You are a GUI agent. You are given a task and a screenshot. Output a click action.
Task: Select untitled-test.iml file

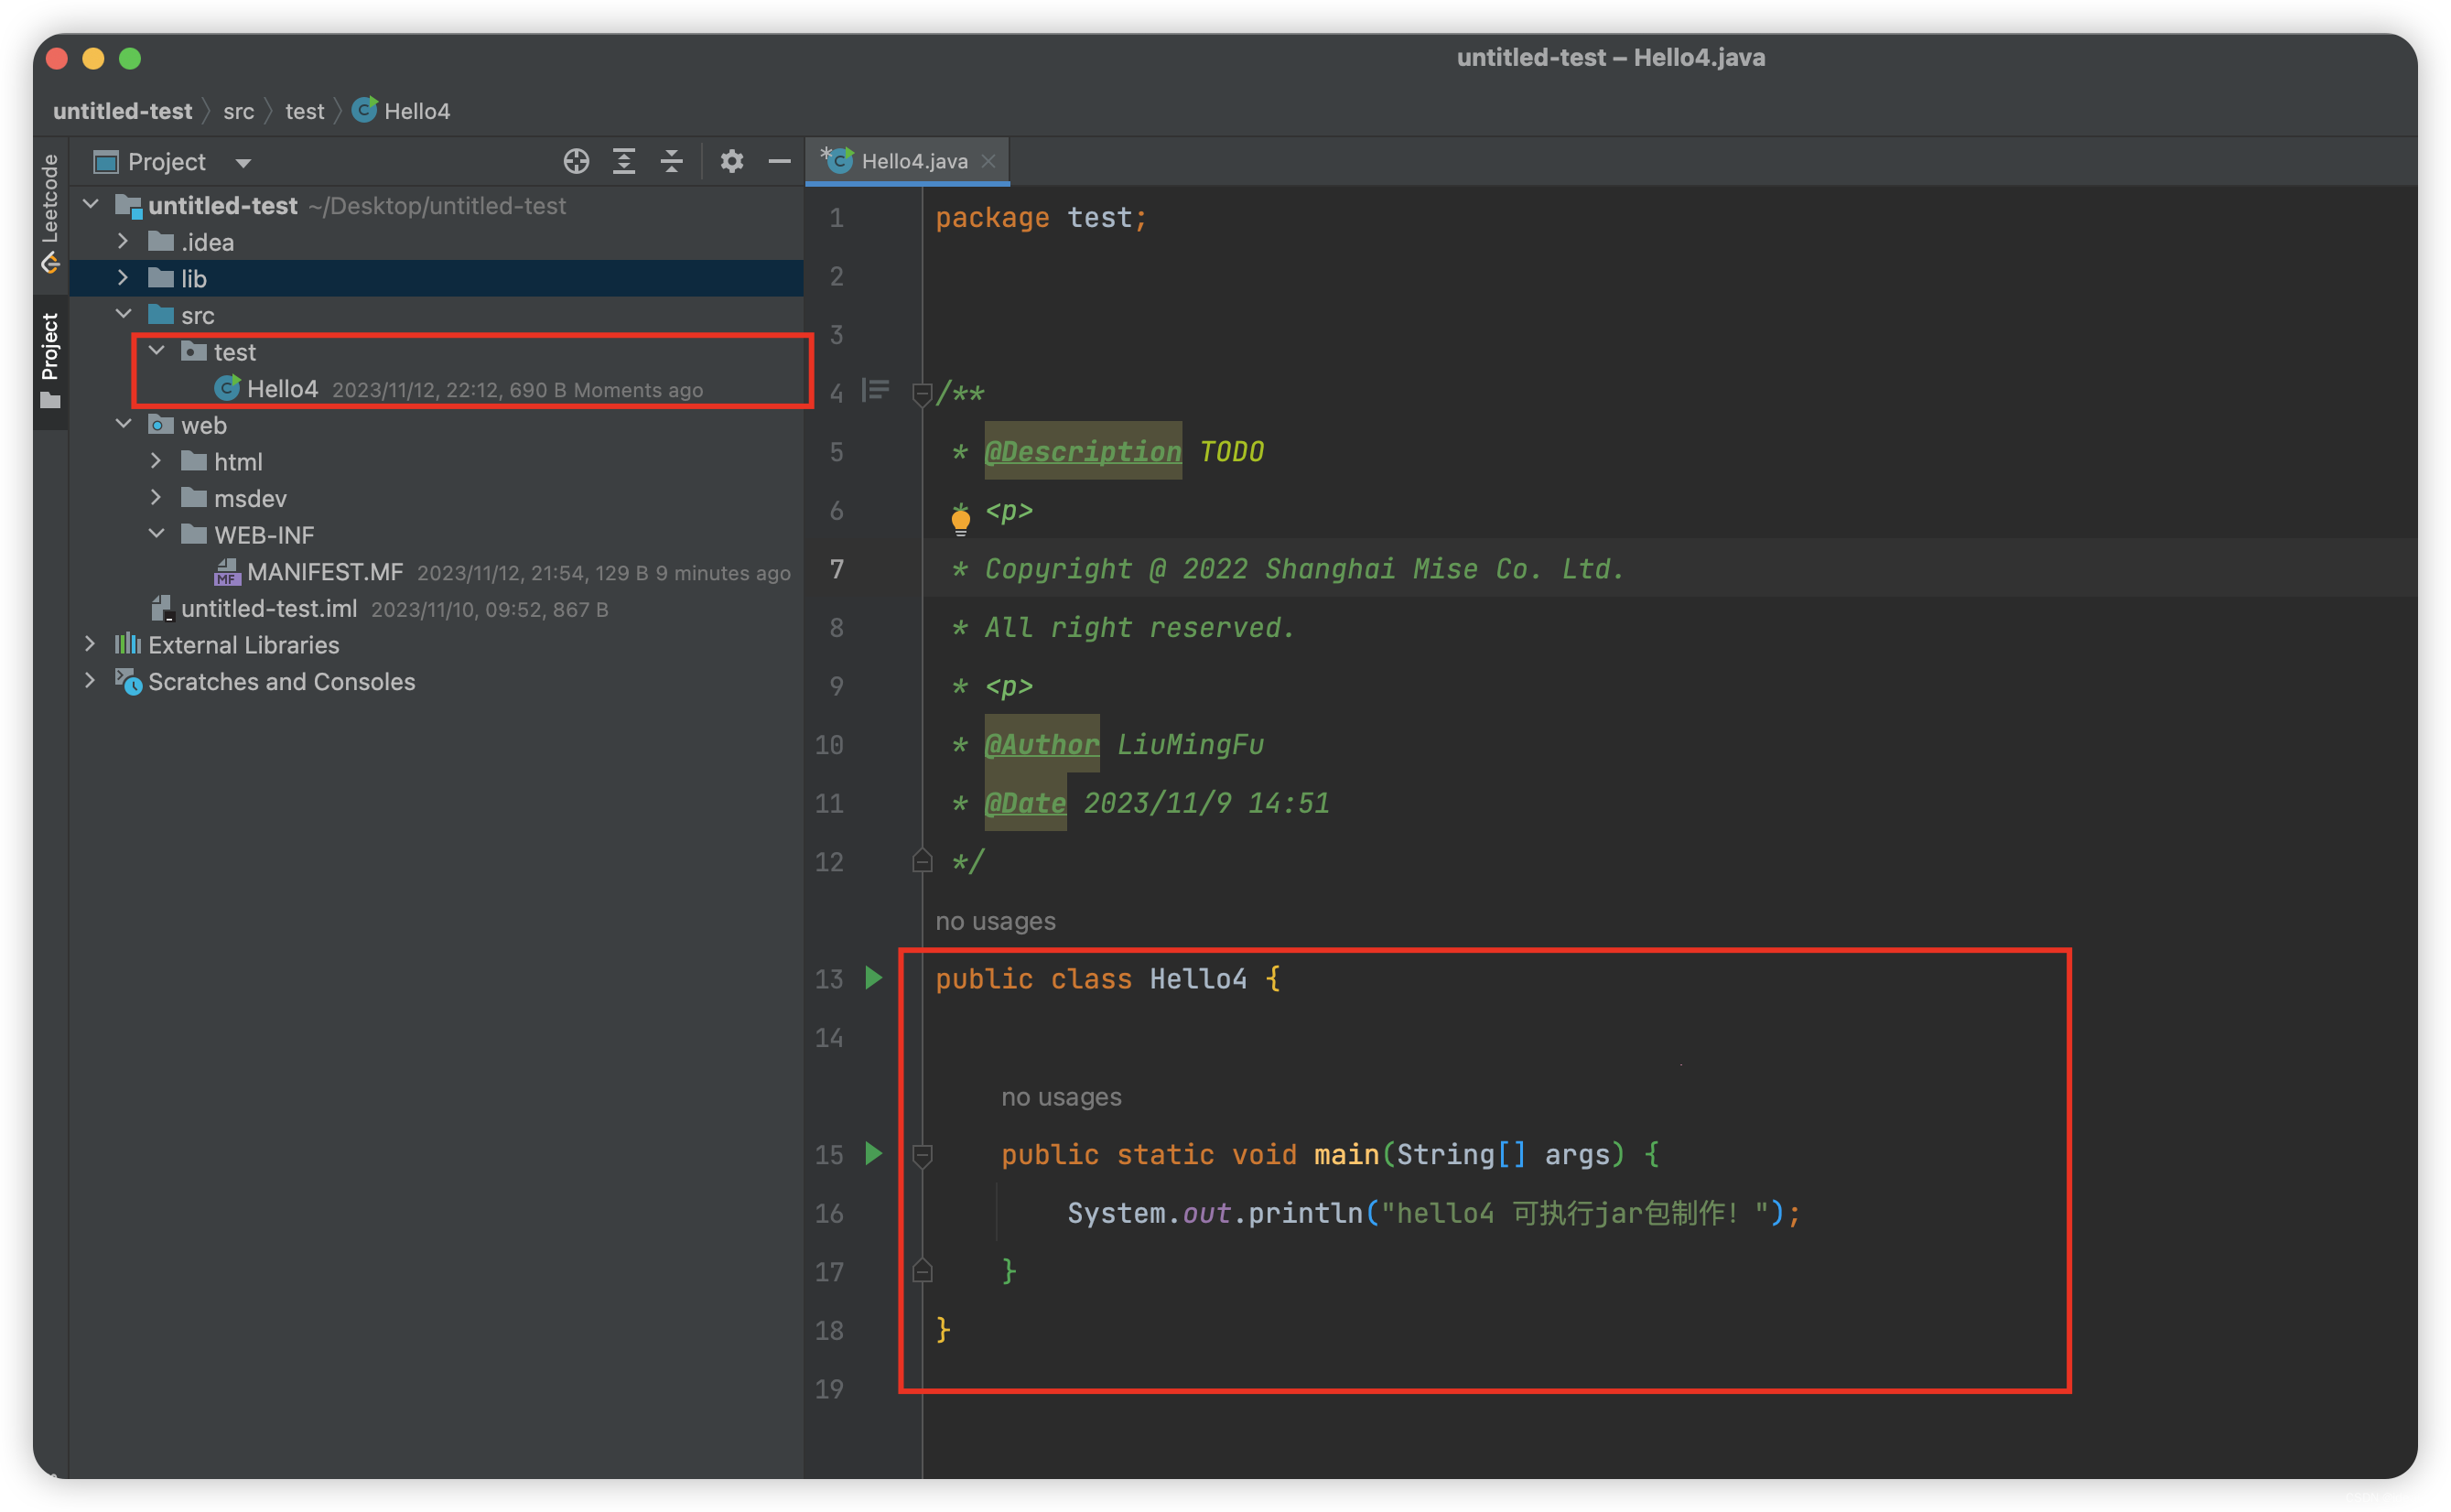pos(436,608)
